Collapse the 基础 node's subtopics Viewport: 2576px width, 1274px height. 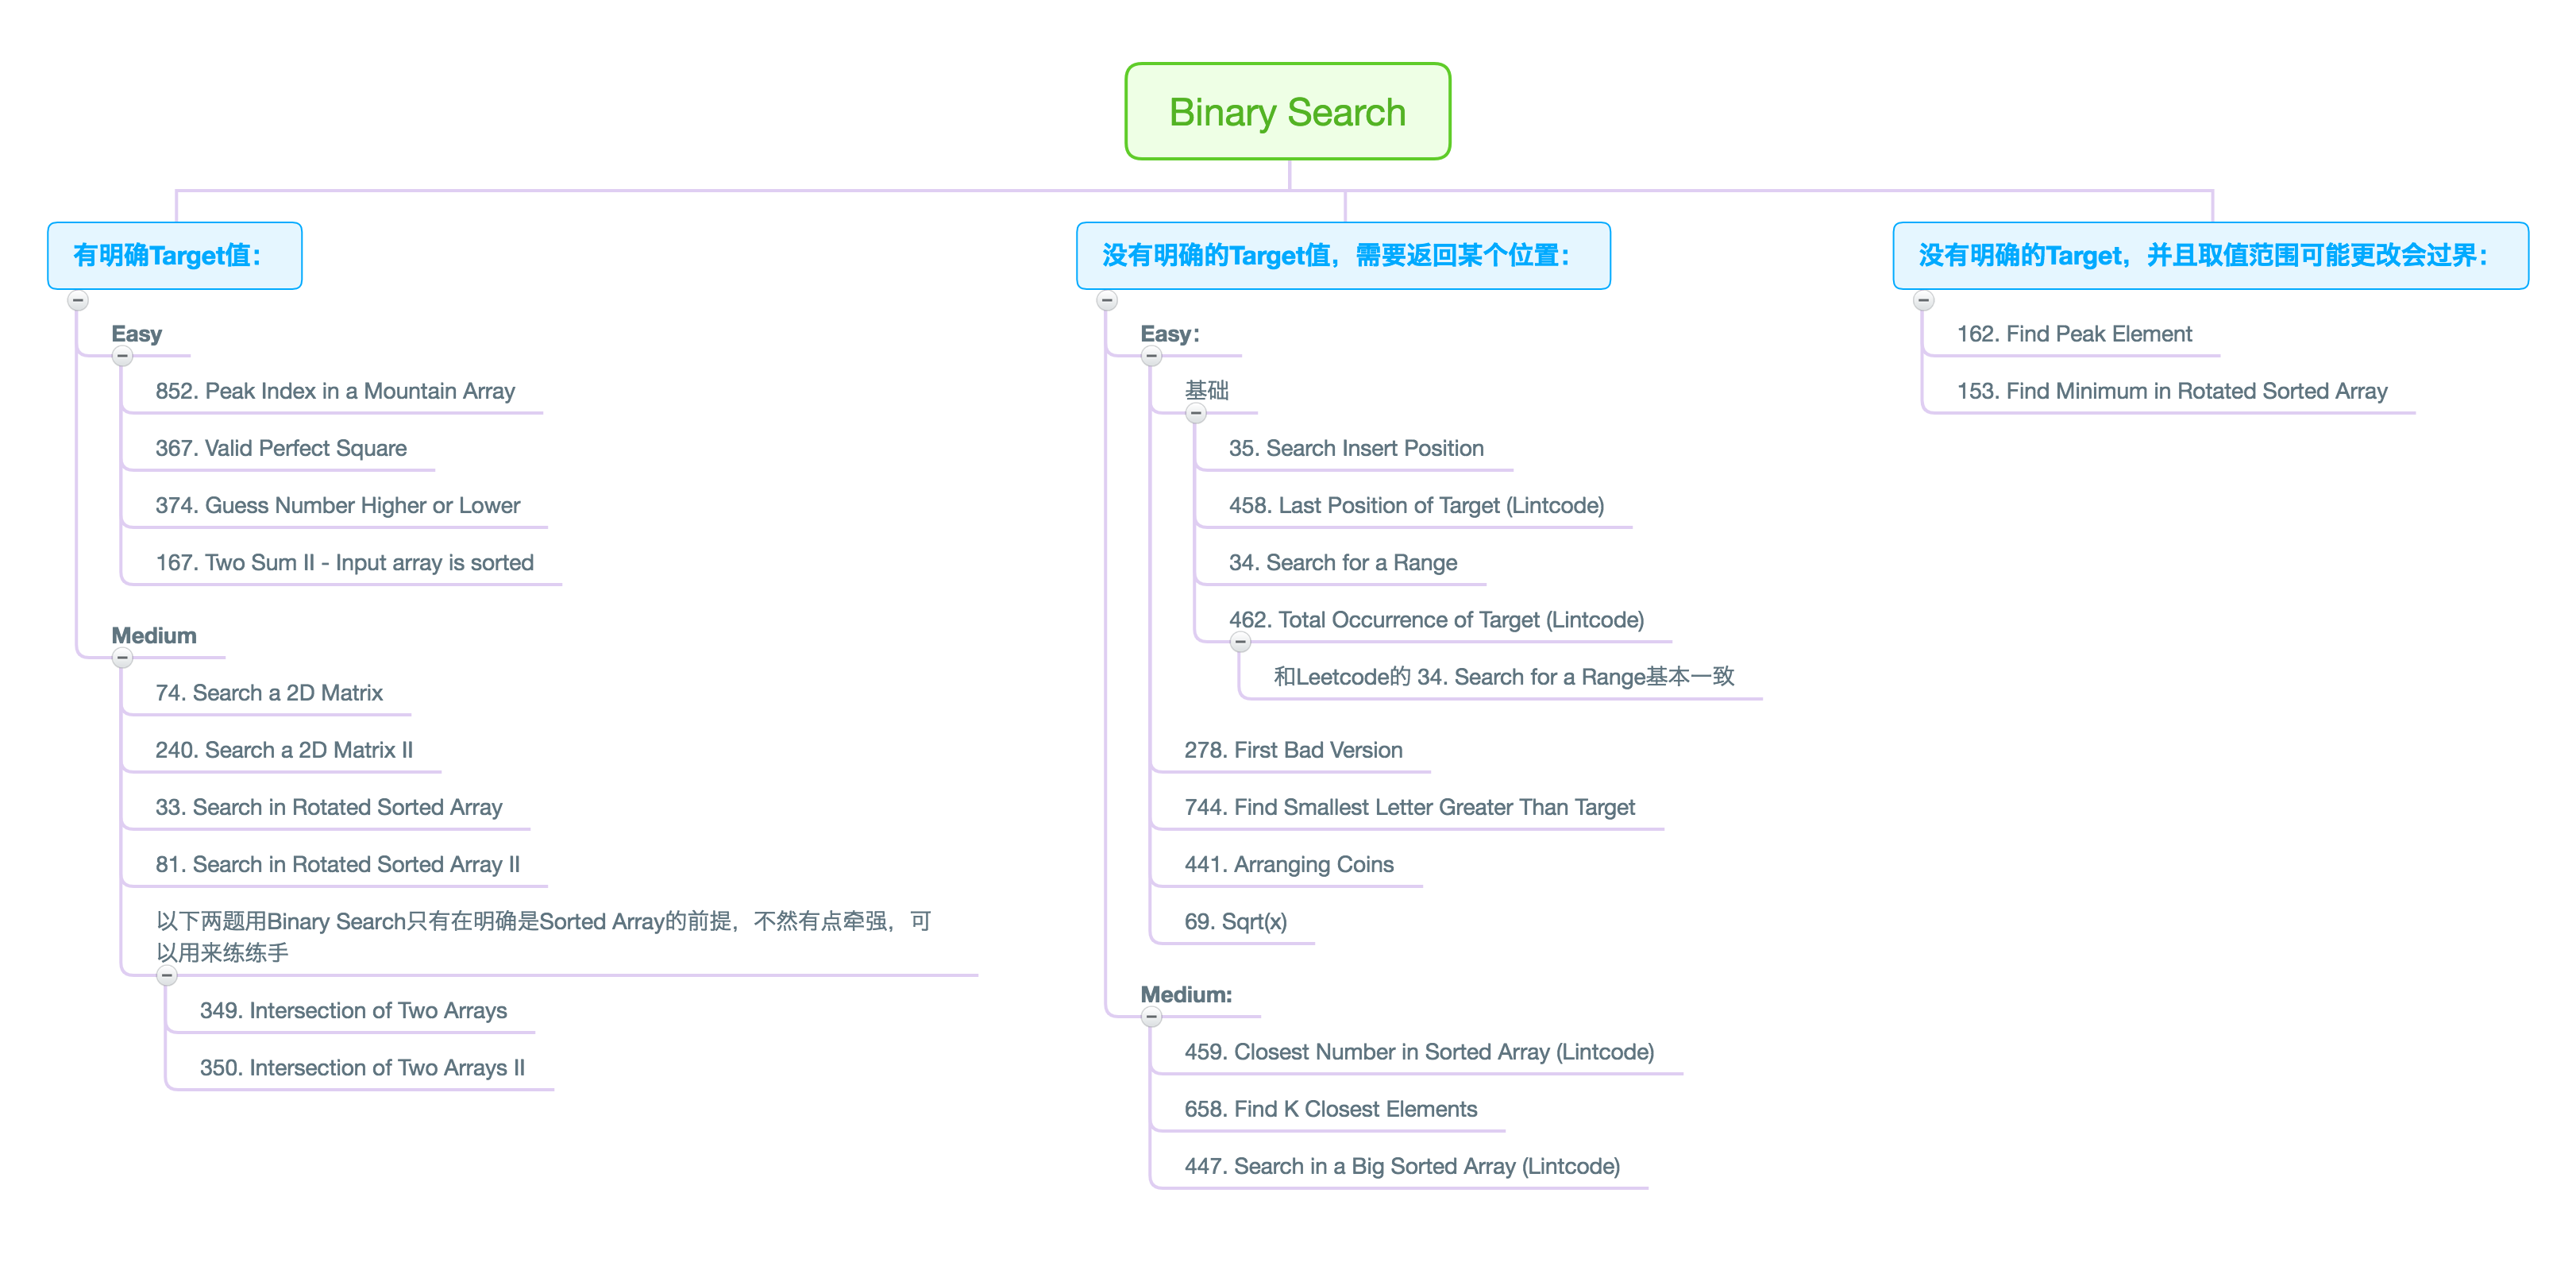(1196, 413)
